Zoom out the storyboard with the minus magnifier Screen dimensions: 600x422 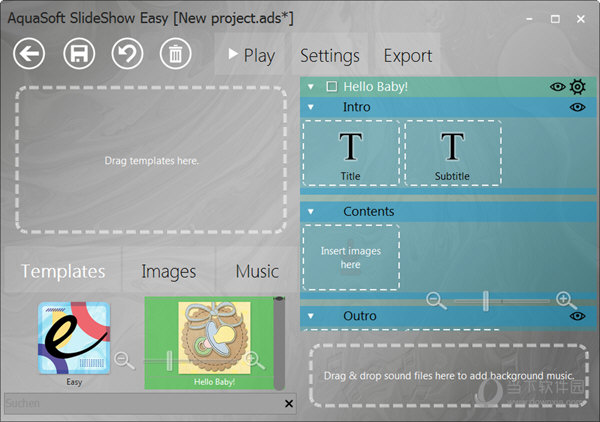(436, 300)
